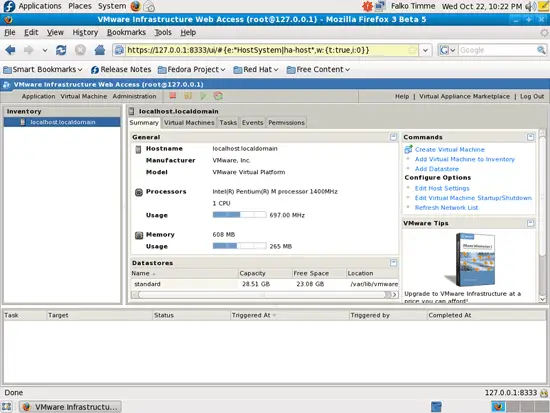Select localhost.localdomain in the Inventory tree

(62, 122)
